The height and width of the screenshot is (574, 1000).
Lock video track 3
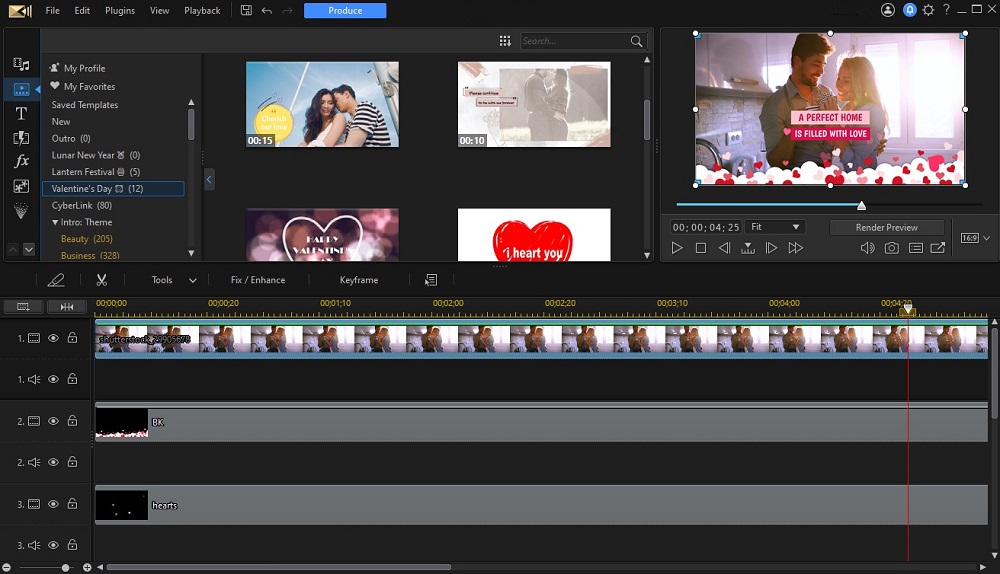73,503
